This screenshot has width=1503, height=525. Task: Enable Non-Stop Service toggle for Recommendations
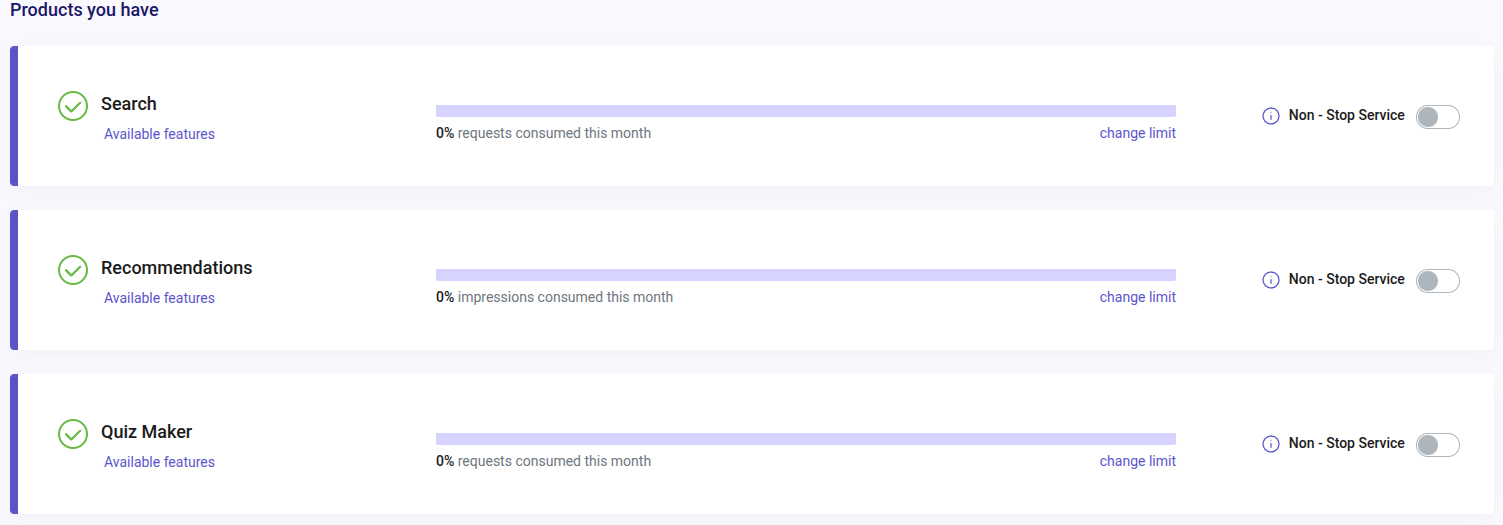coord(1438,281)
